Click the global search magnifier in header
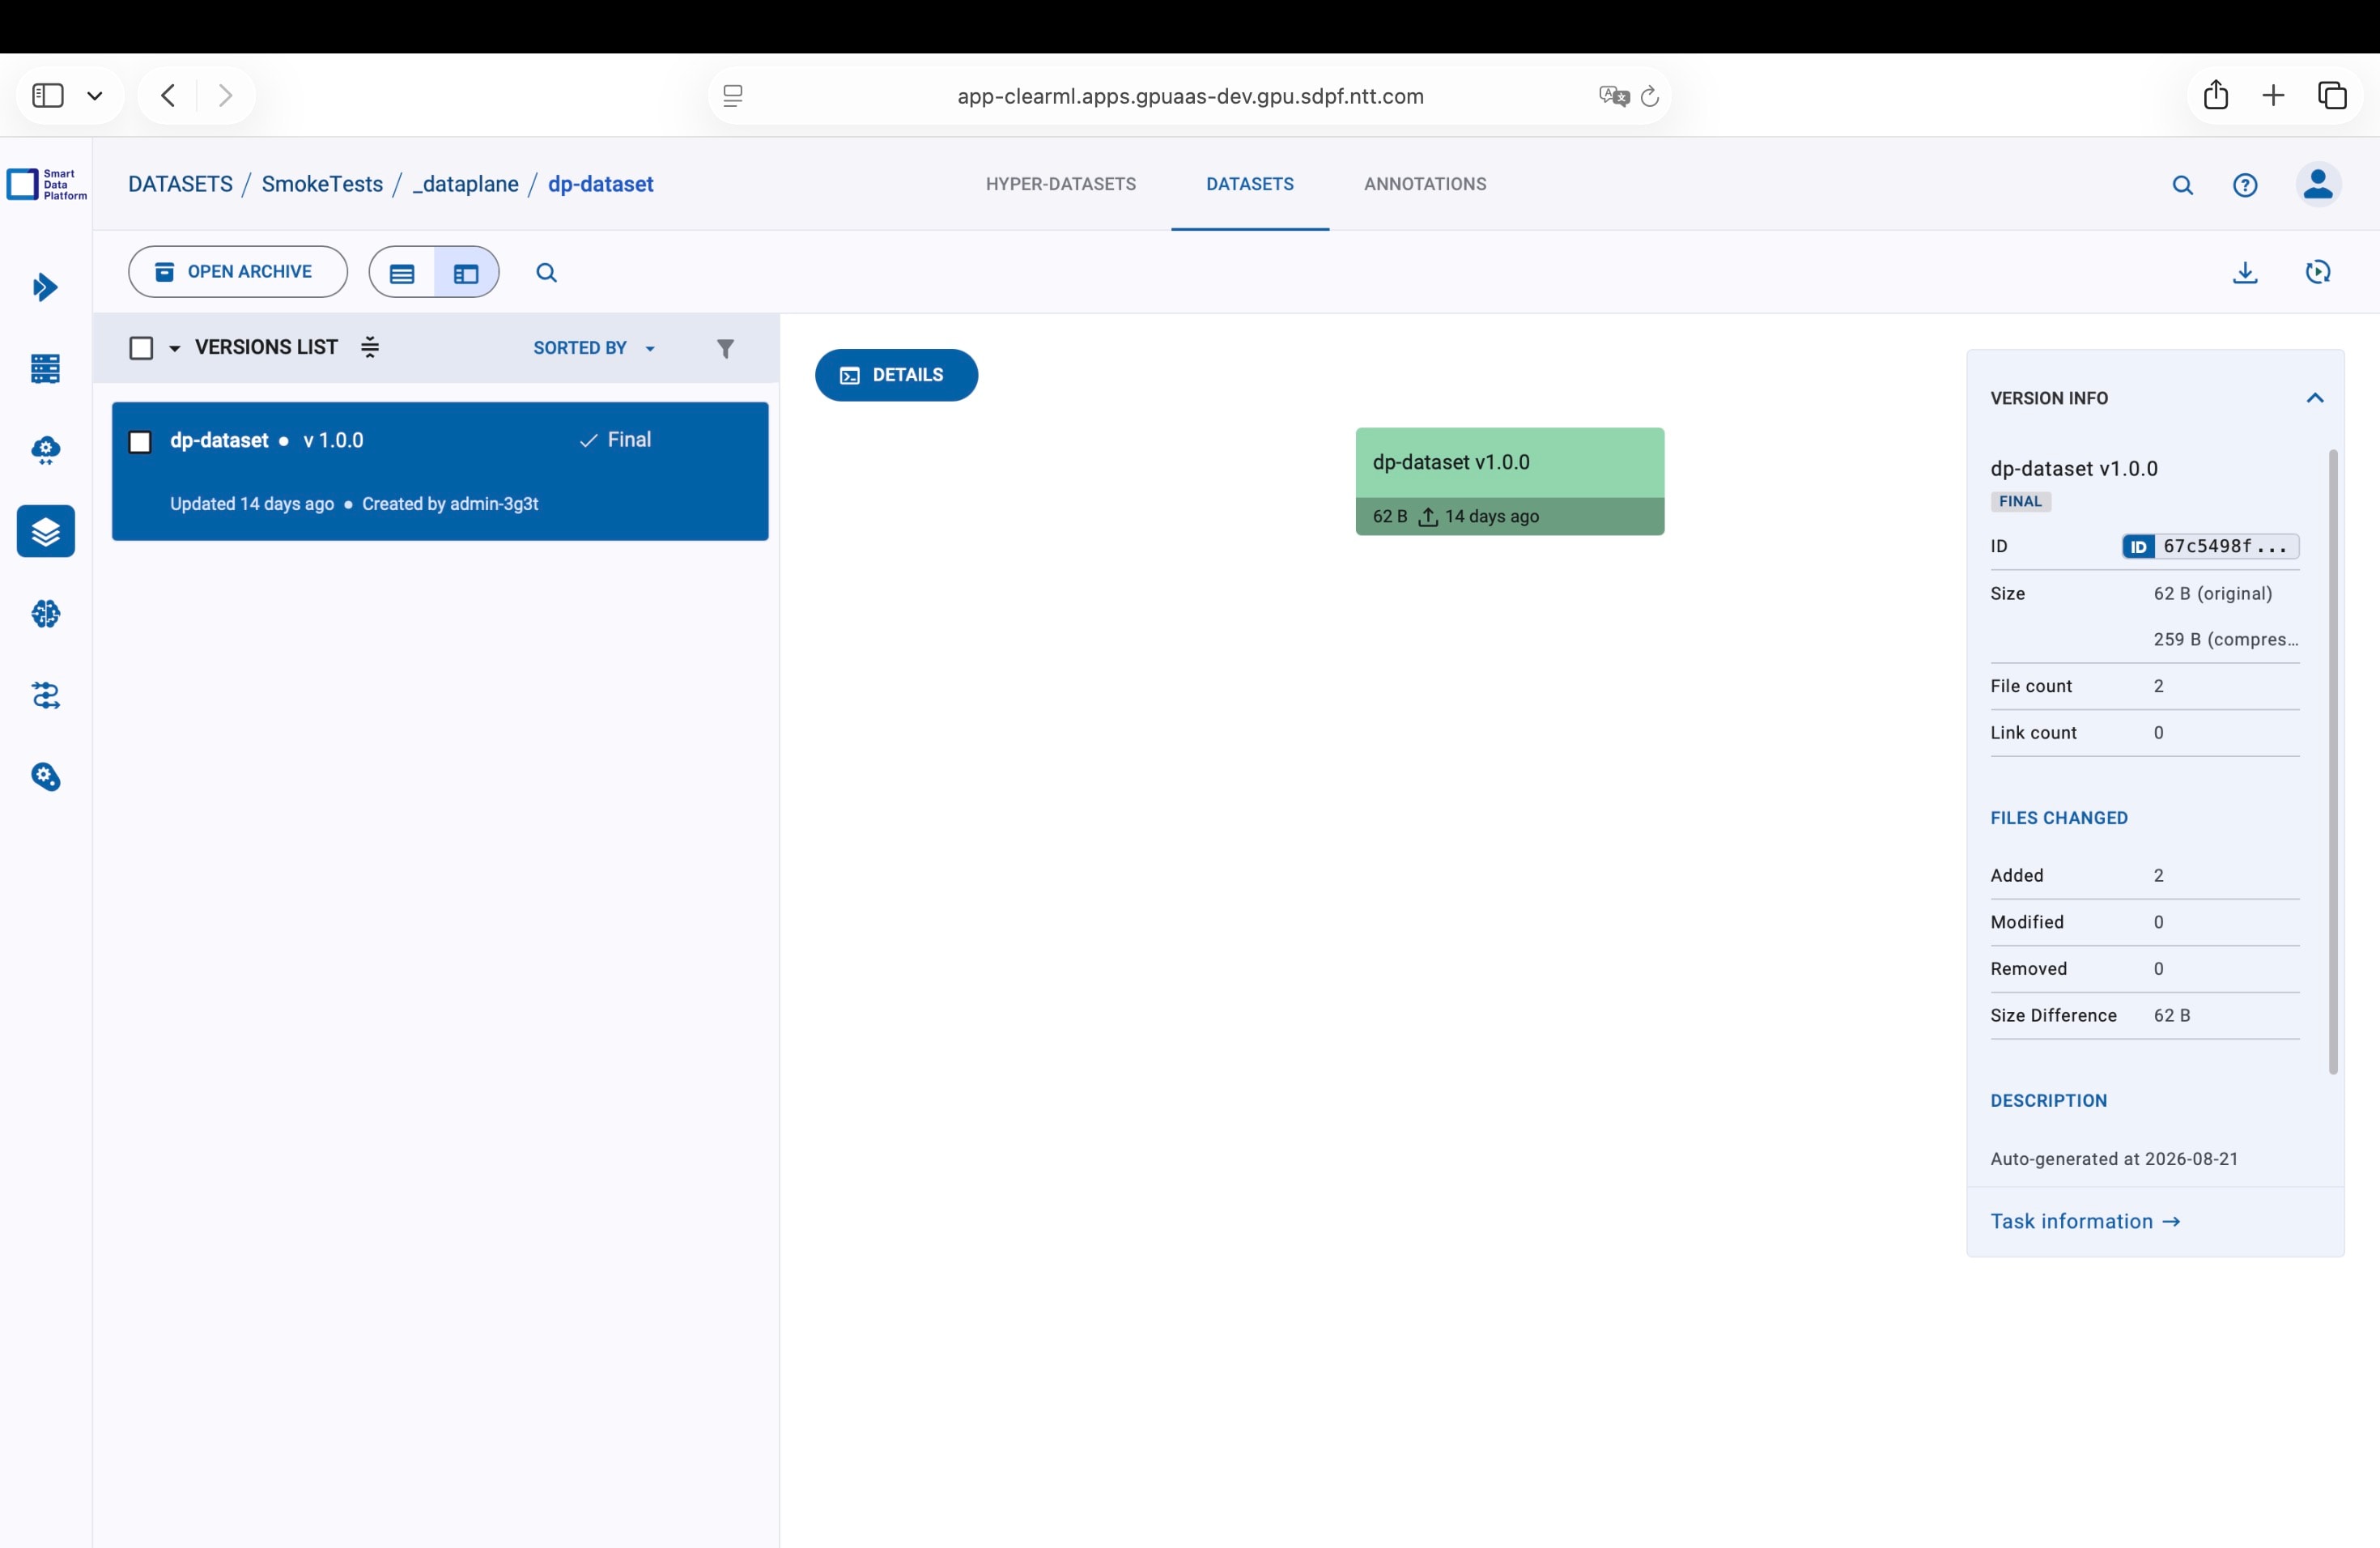The image size is (2380, 1548). 2182,185
